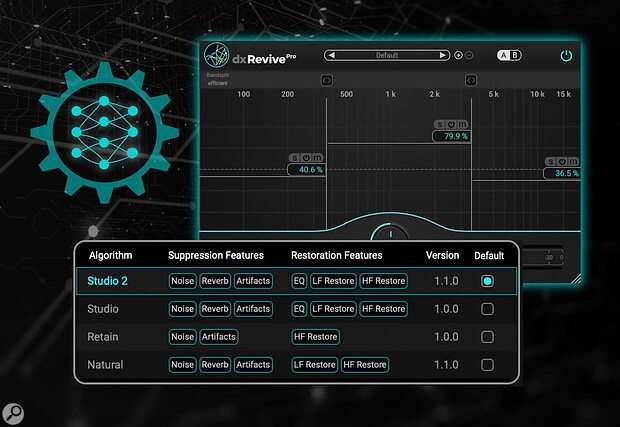Remove a band with the minus icon
The width and height of the screenshot is (620, 427).
[x=469, y=55]
